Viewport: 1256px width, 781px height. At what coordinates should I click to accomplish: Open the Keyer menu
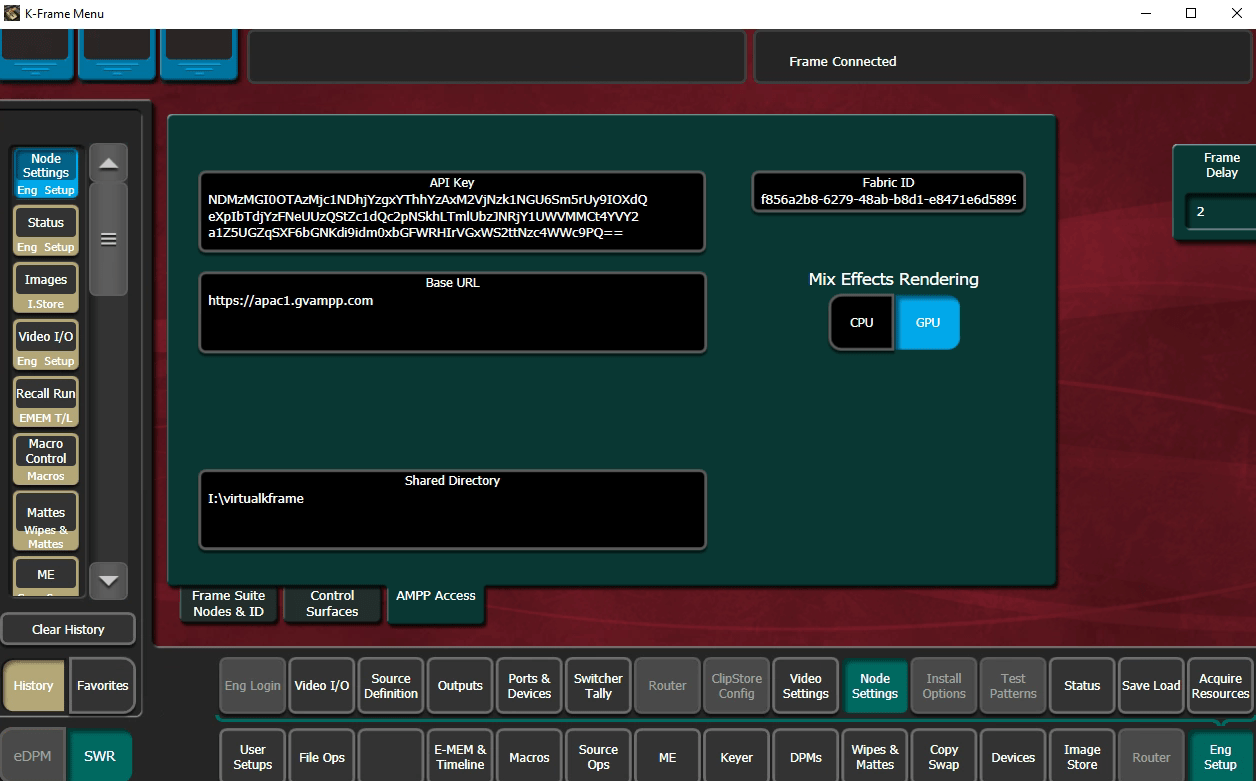coord(737,757)
